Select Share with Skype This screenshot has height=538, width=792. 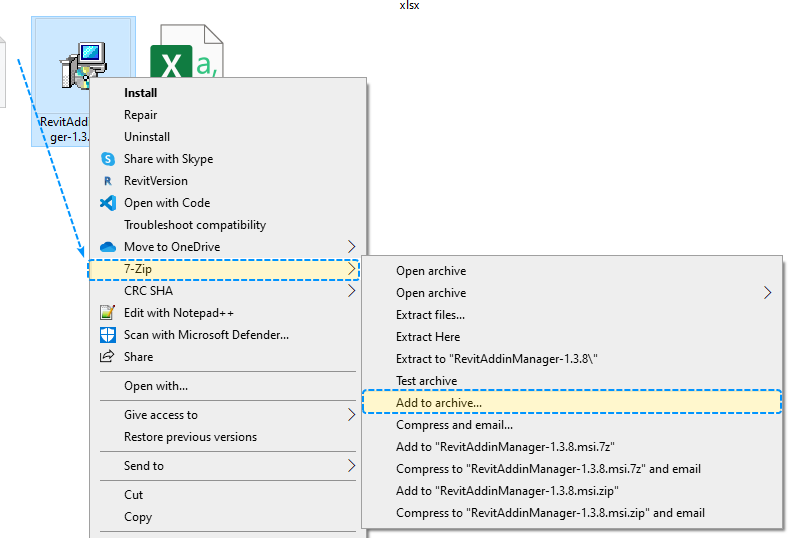click(x=228, y=159)
